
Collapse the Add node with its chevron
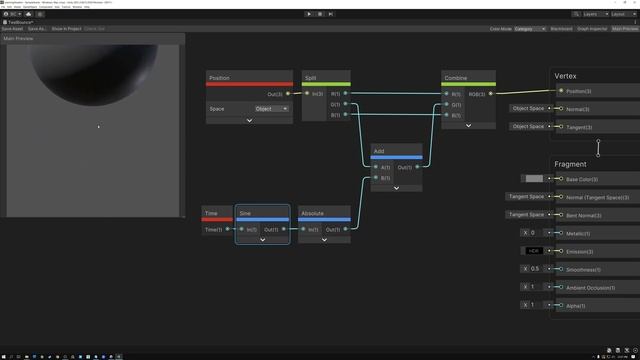pyautogui.click(x=396, y=188)
